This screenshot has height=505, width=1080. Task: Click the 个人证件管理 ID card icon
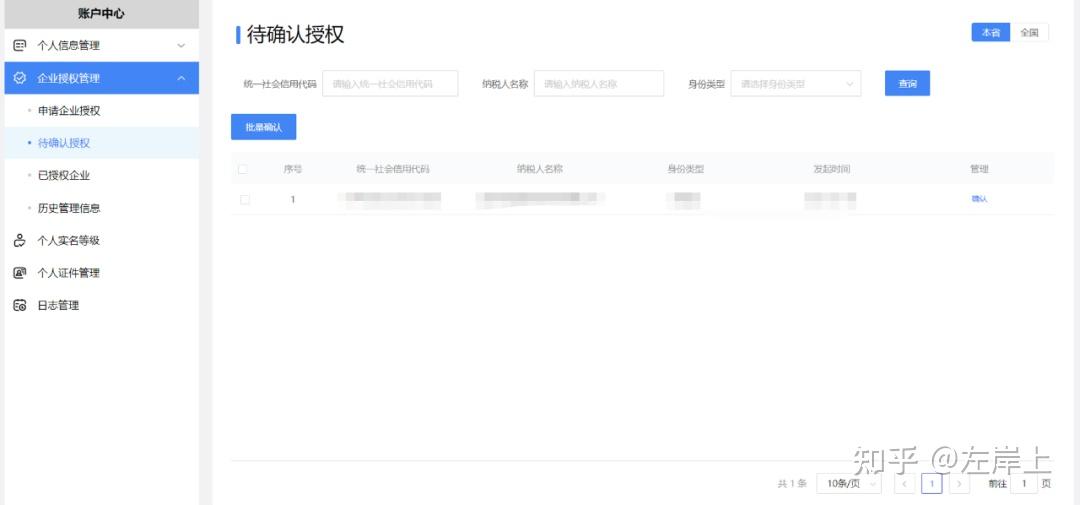point(20,273)
